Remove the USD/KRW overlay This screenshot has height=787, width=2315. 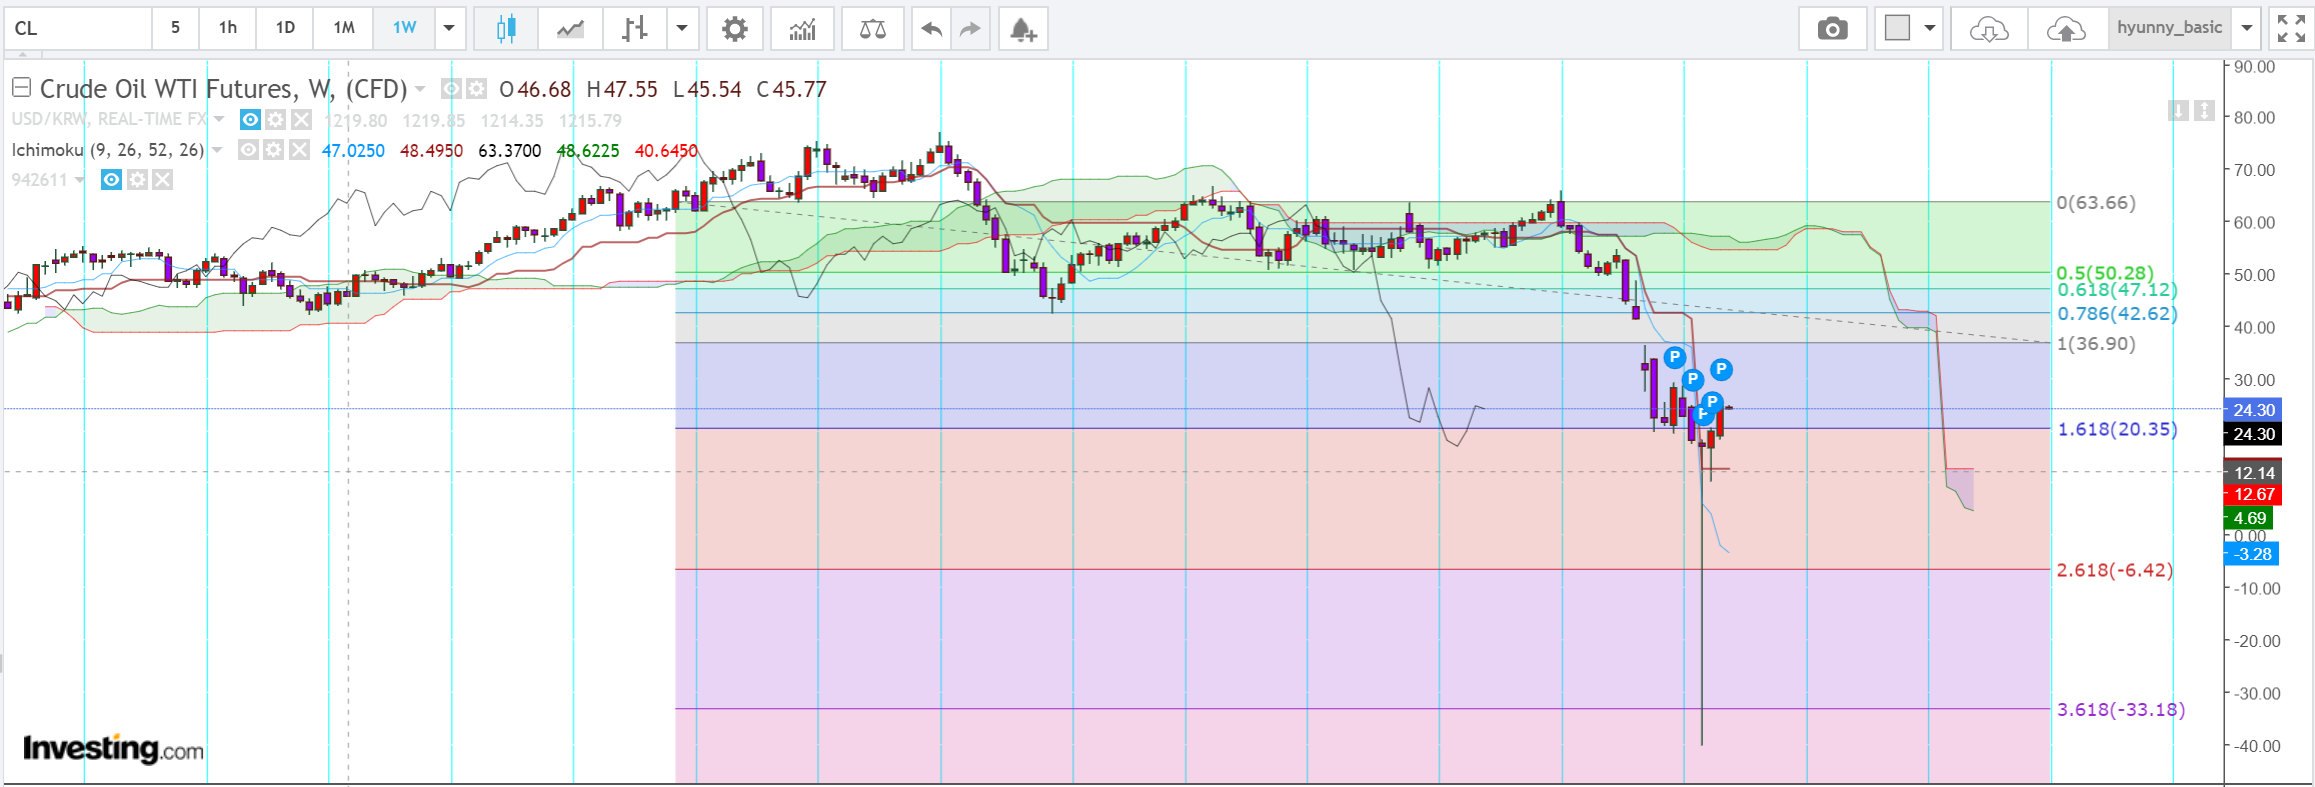tap(301, 120)
